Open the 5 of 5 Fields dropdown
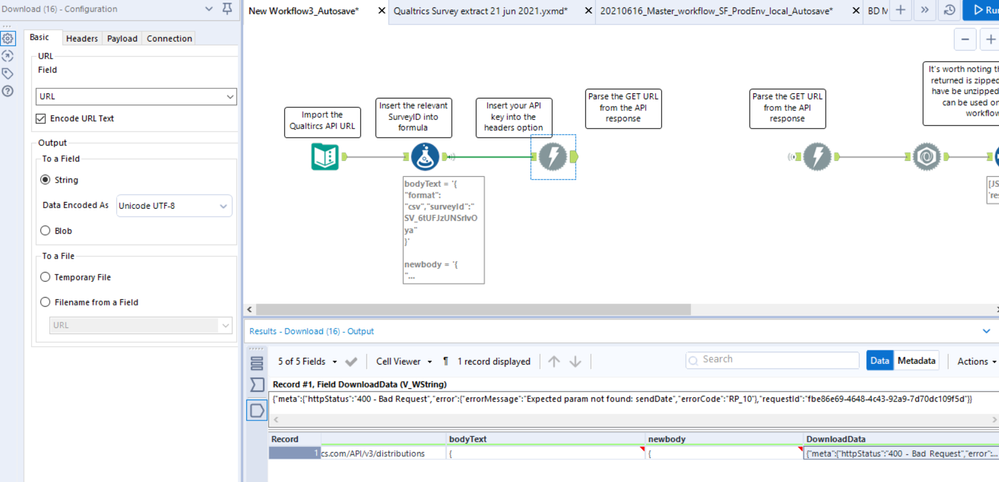The height and width of the screenshot is (482, 999). pyautogui.click(x=308, y=362)
